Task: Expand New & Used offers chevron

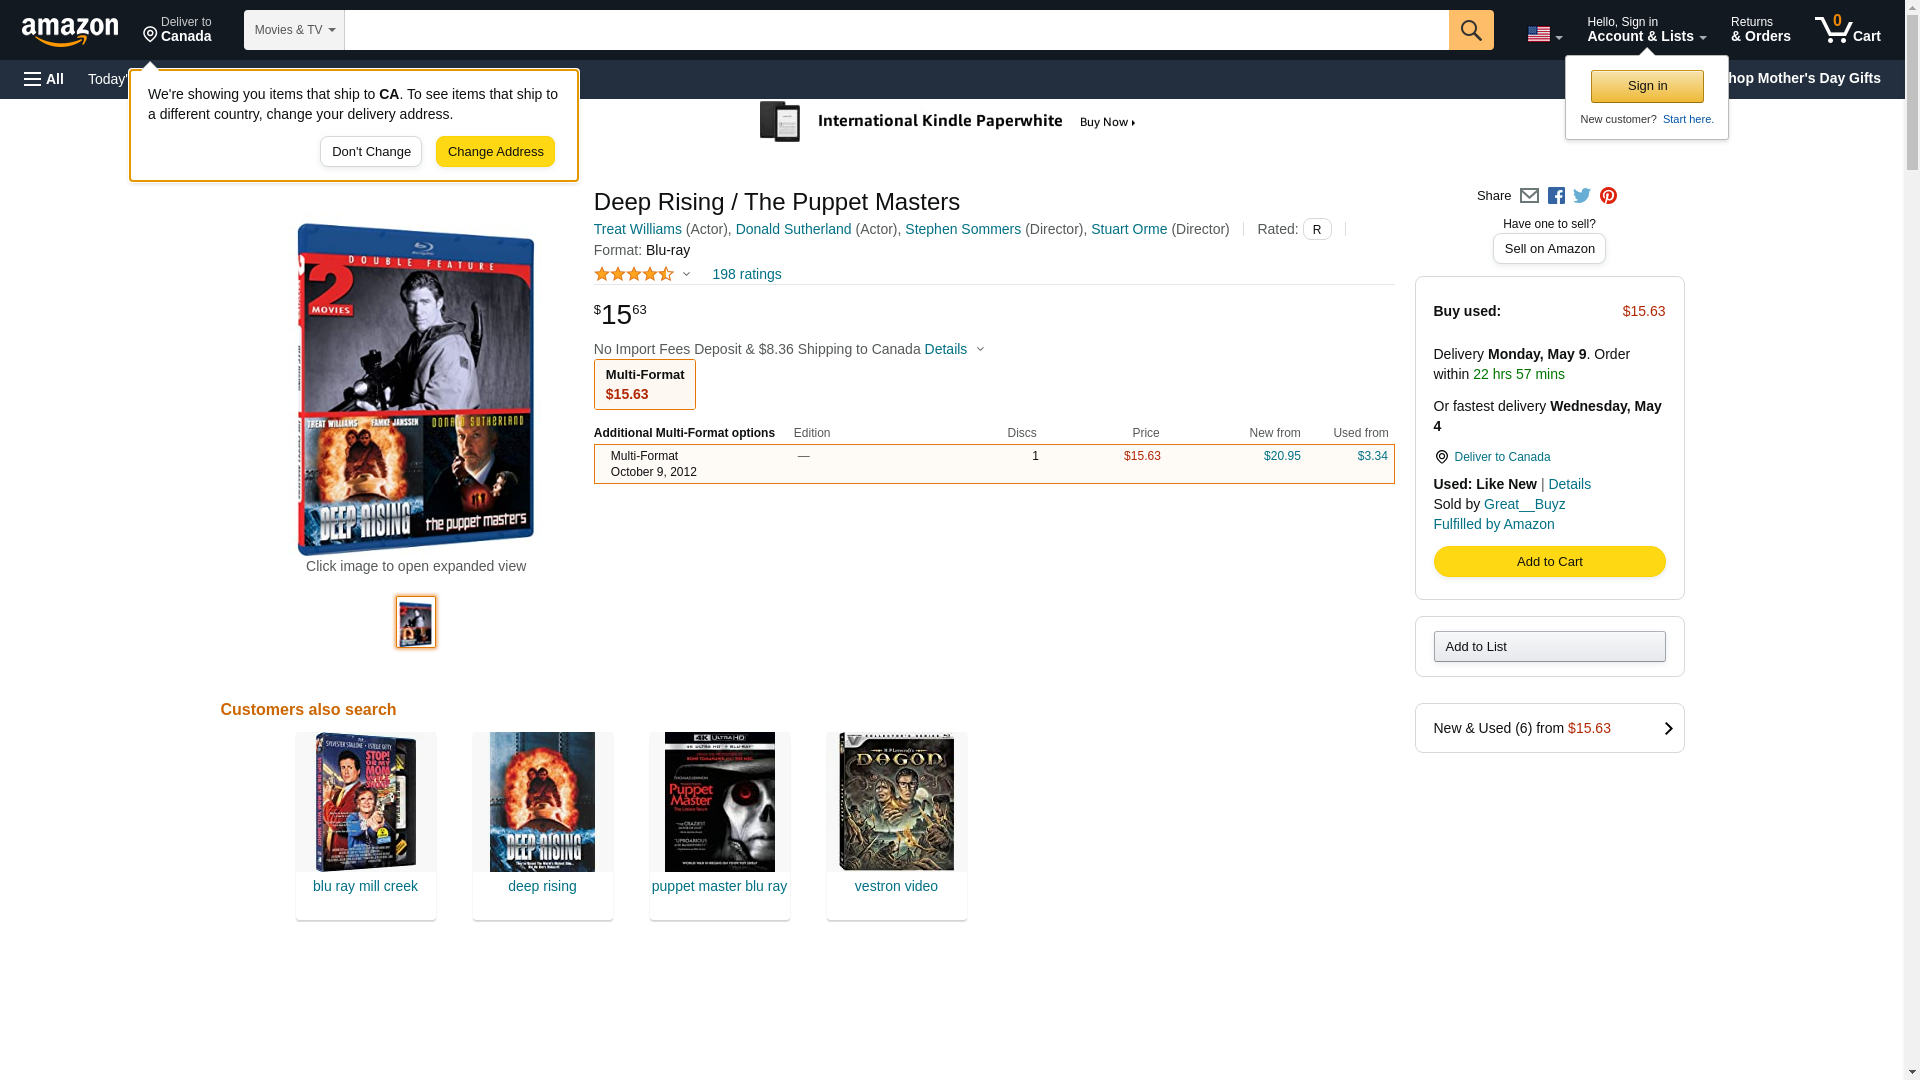Action: [1667, 729]
